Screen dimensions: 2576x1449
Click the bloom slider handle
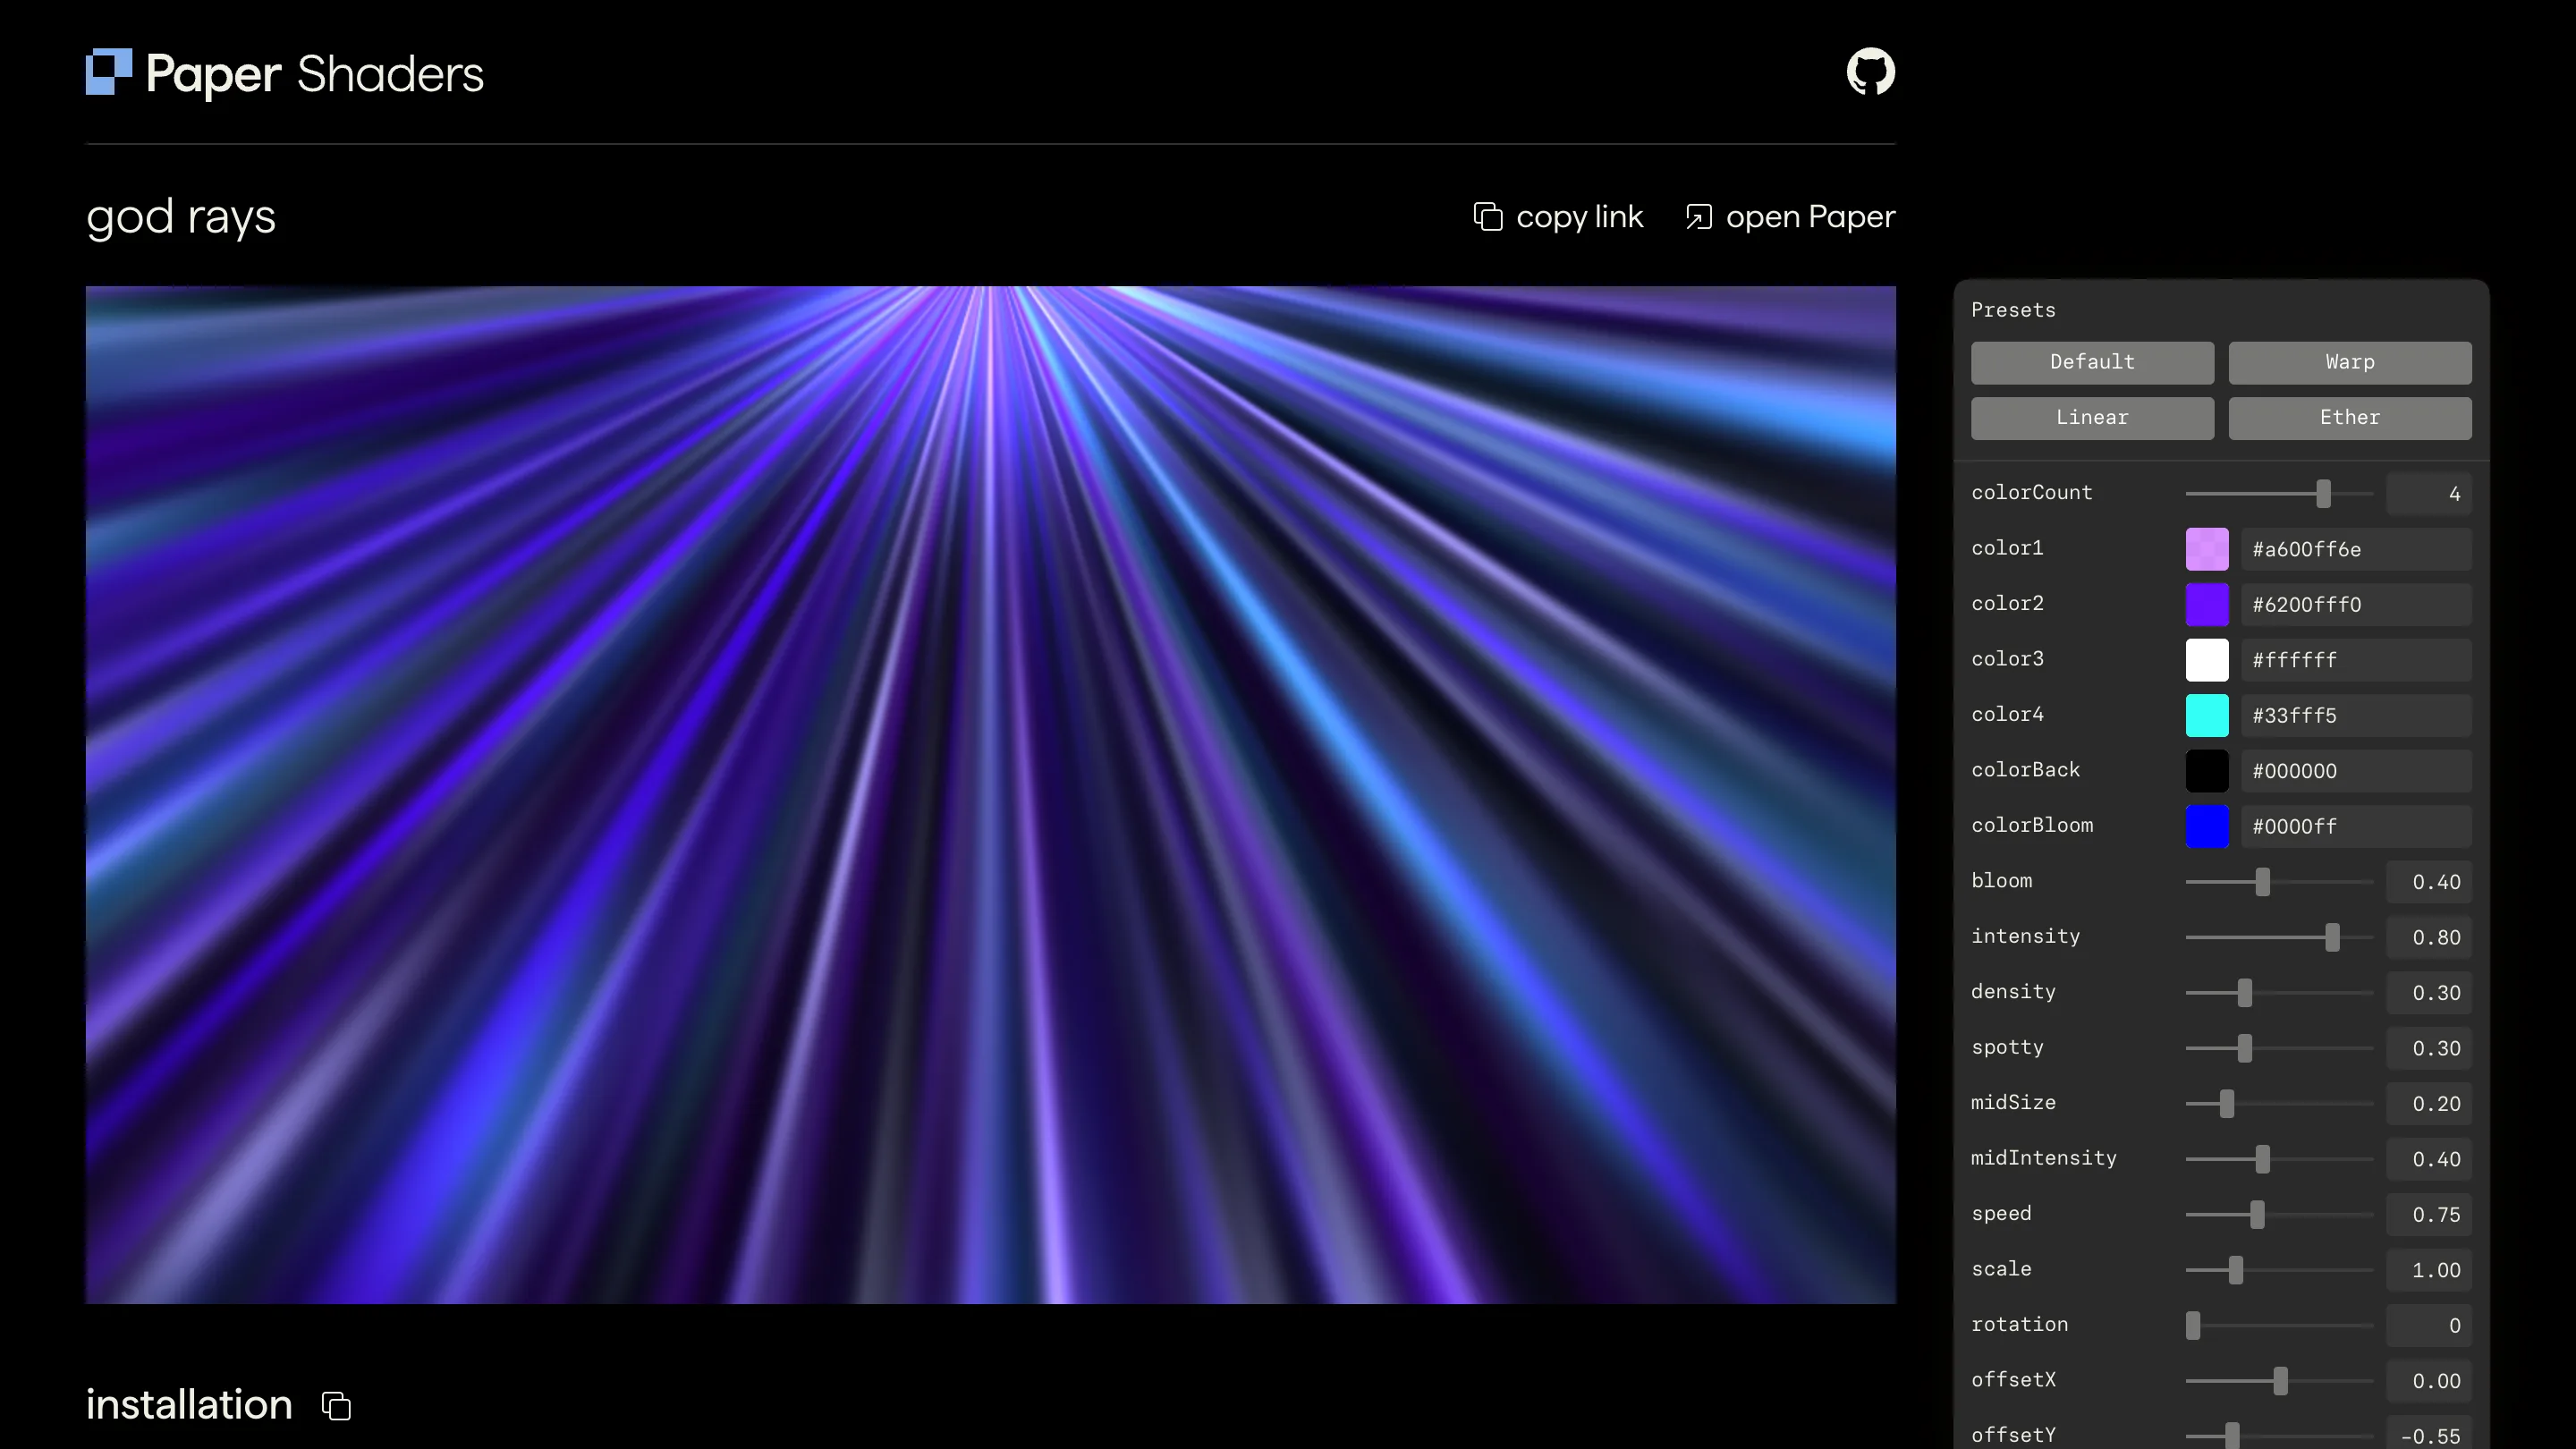coord(2263,882)
